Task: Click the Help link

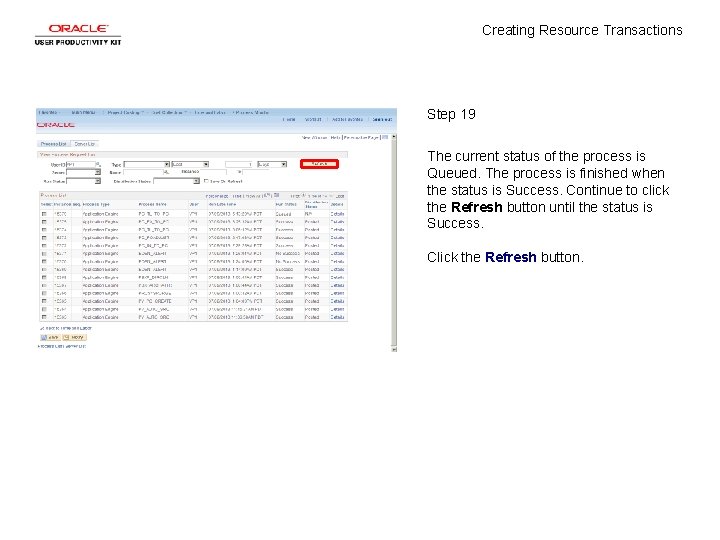Action: pyautogui.click(x=335, y=137)
